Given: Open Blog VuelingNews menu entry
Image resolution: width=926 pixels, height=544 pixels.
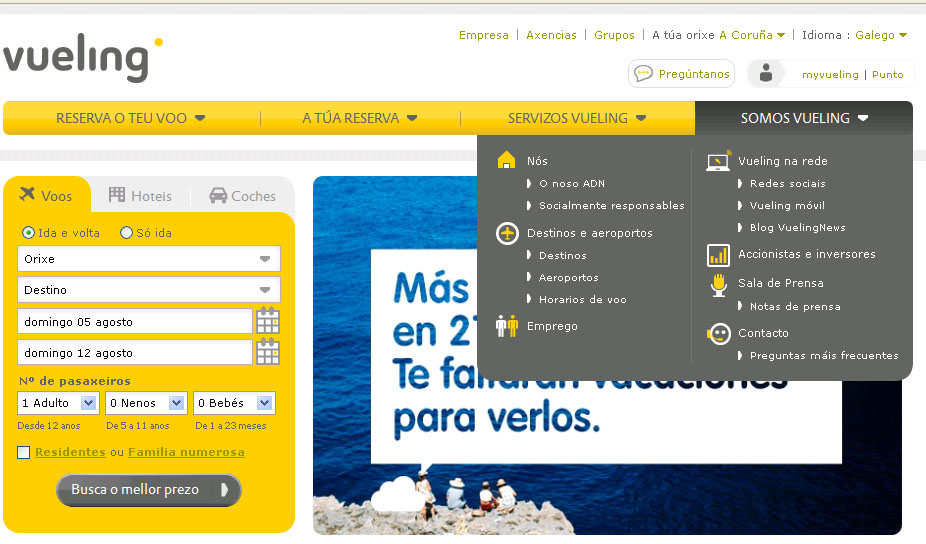Looking at the screenshot, I should coord(797,227).
